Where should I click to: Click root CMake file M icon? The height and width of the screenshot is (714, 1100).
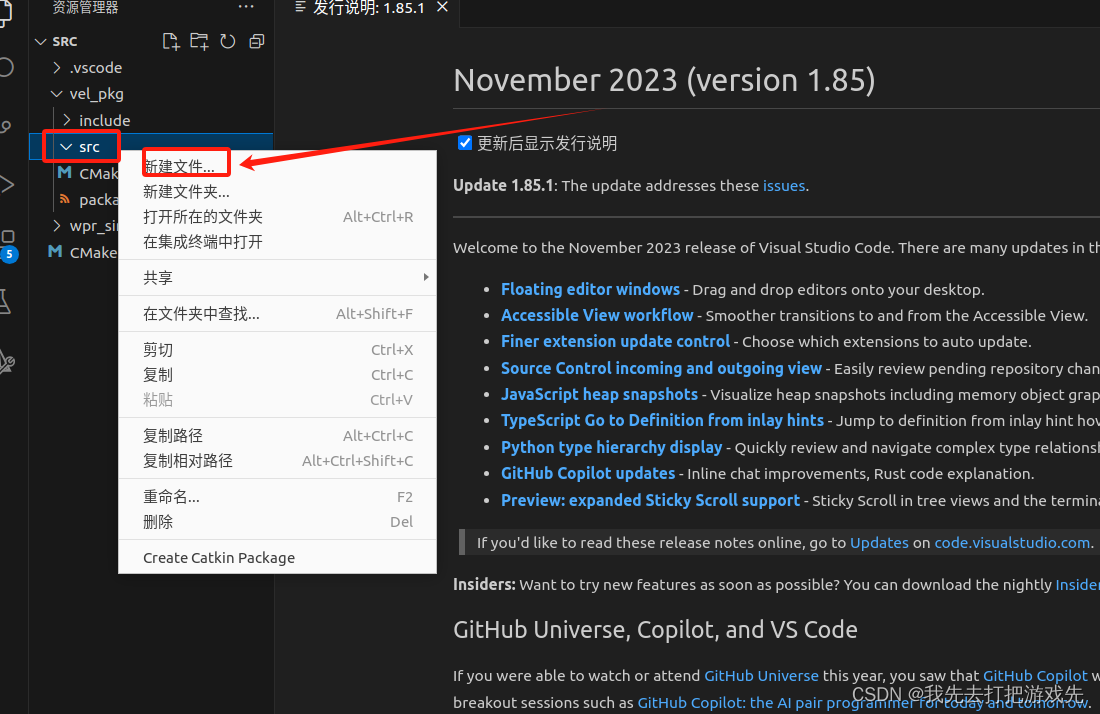[x=55, y=251]
